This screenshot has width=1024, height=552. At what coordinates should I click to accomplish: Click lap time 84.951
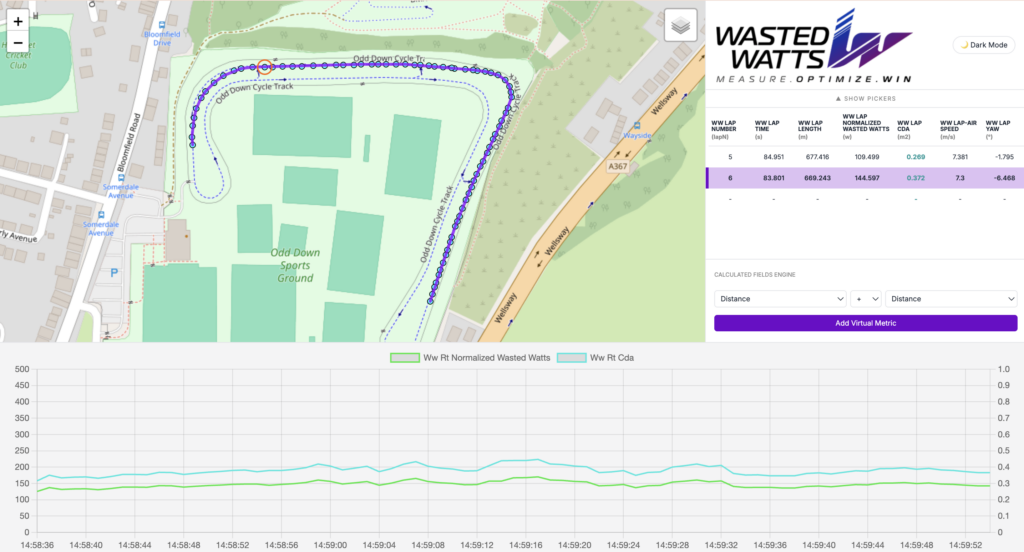pos(773,157)
